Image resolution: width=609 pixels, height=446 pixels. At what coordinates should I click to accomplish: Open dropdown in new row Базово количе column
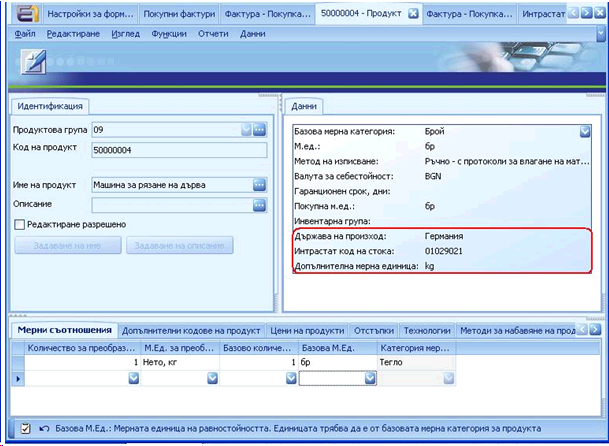tap(291, 378)
